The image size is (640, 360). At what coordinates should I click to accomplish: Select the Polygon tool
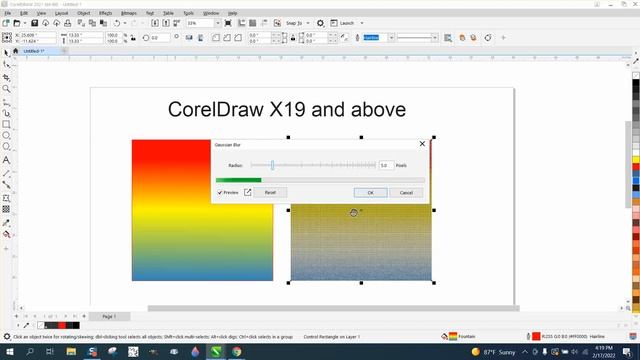7,147
